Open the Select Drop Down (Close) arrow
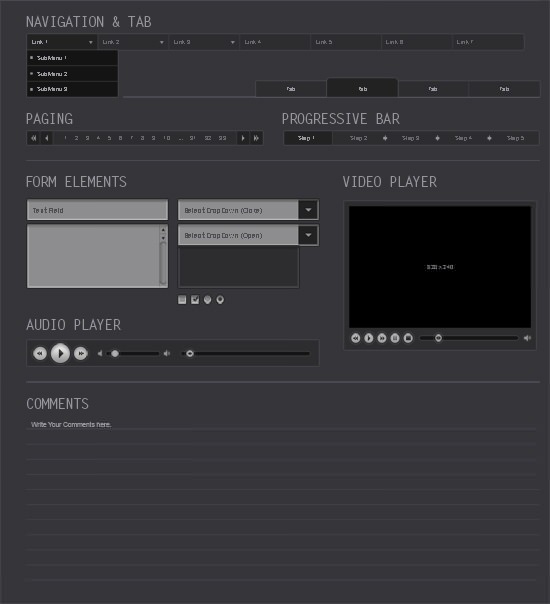Viewport: 550px width, 604px height. pos(308,210)
